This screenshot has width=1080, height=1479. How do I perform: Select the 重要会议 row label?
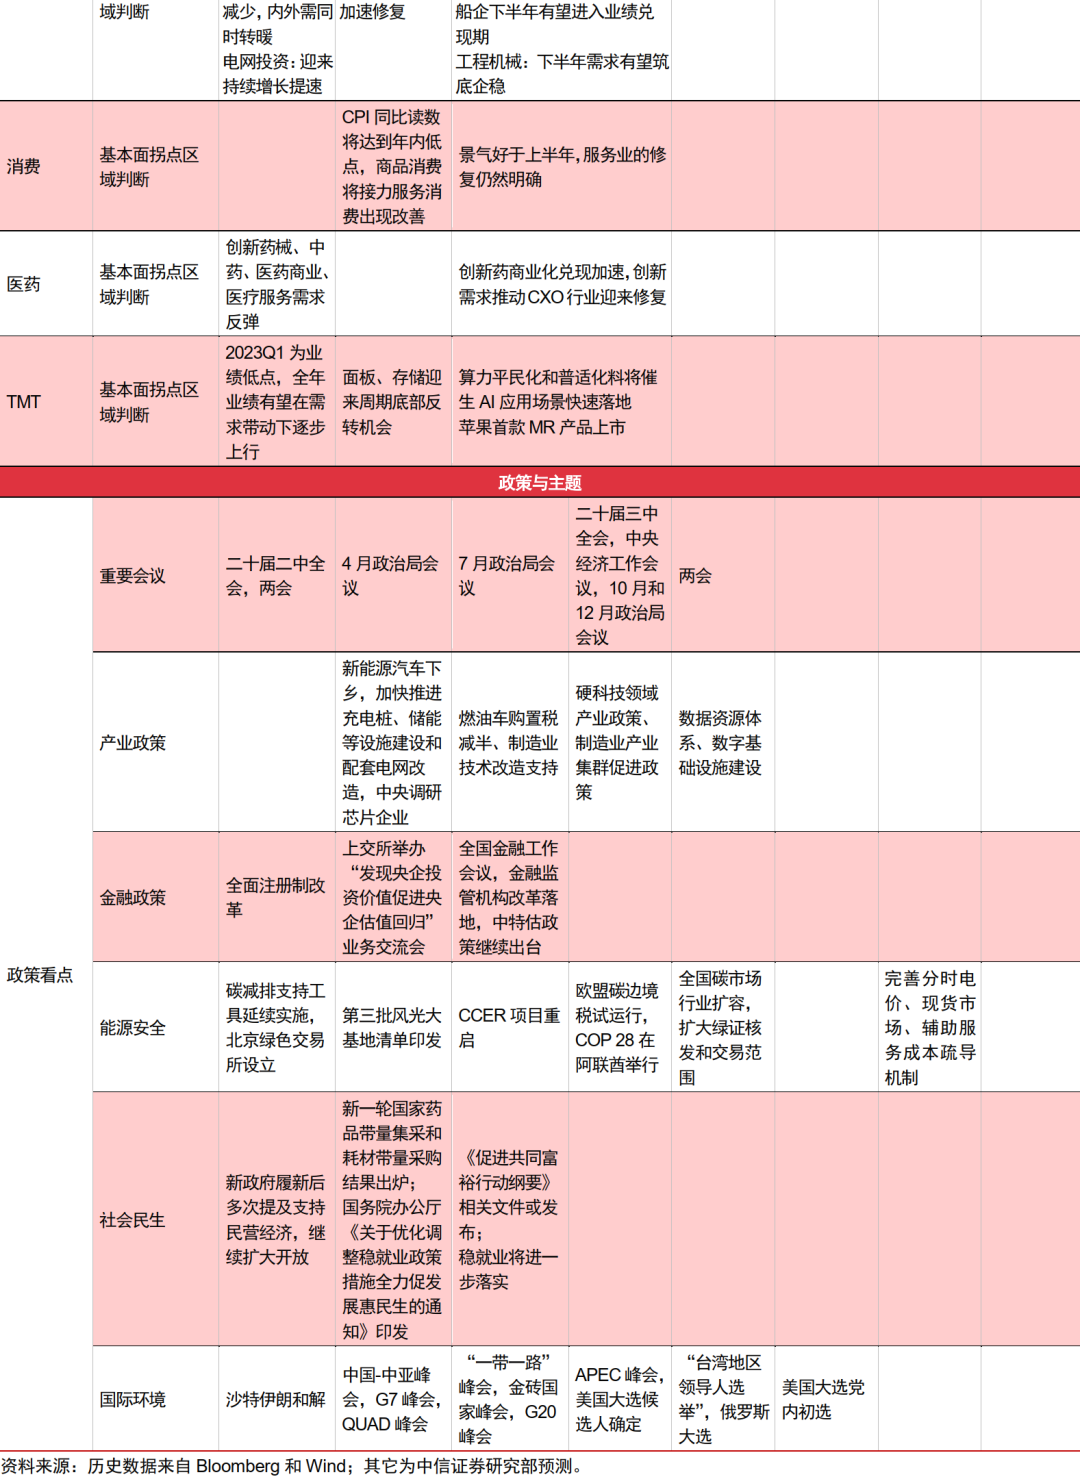pos(133,575)
